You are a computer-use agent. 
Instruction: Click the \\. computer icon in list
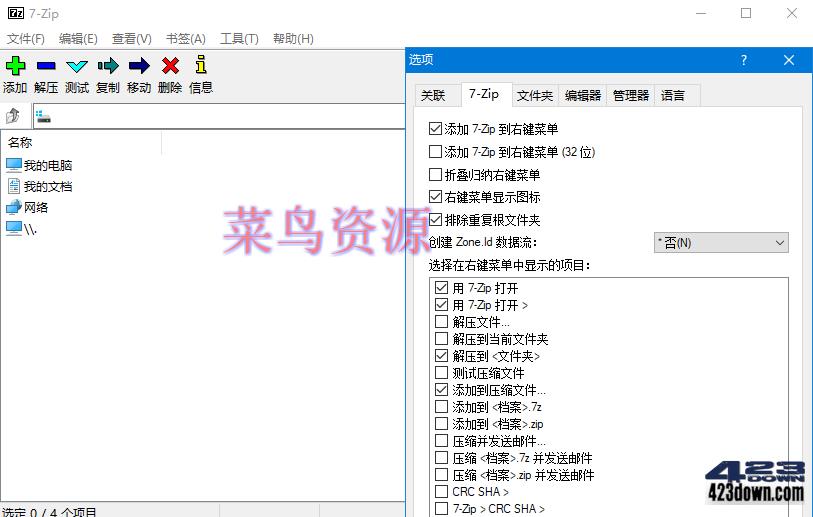point(14,228)
